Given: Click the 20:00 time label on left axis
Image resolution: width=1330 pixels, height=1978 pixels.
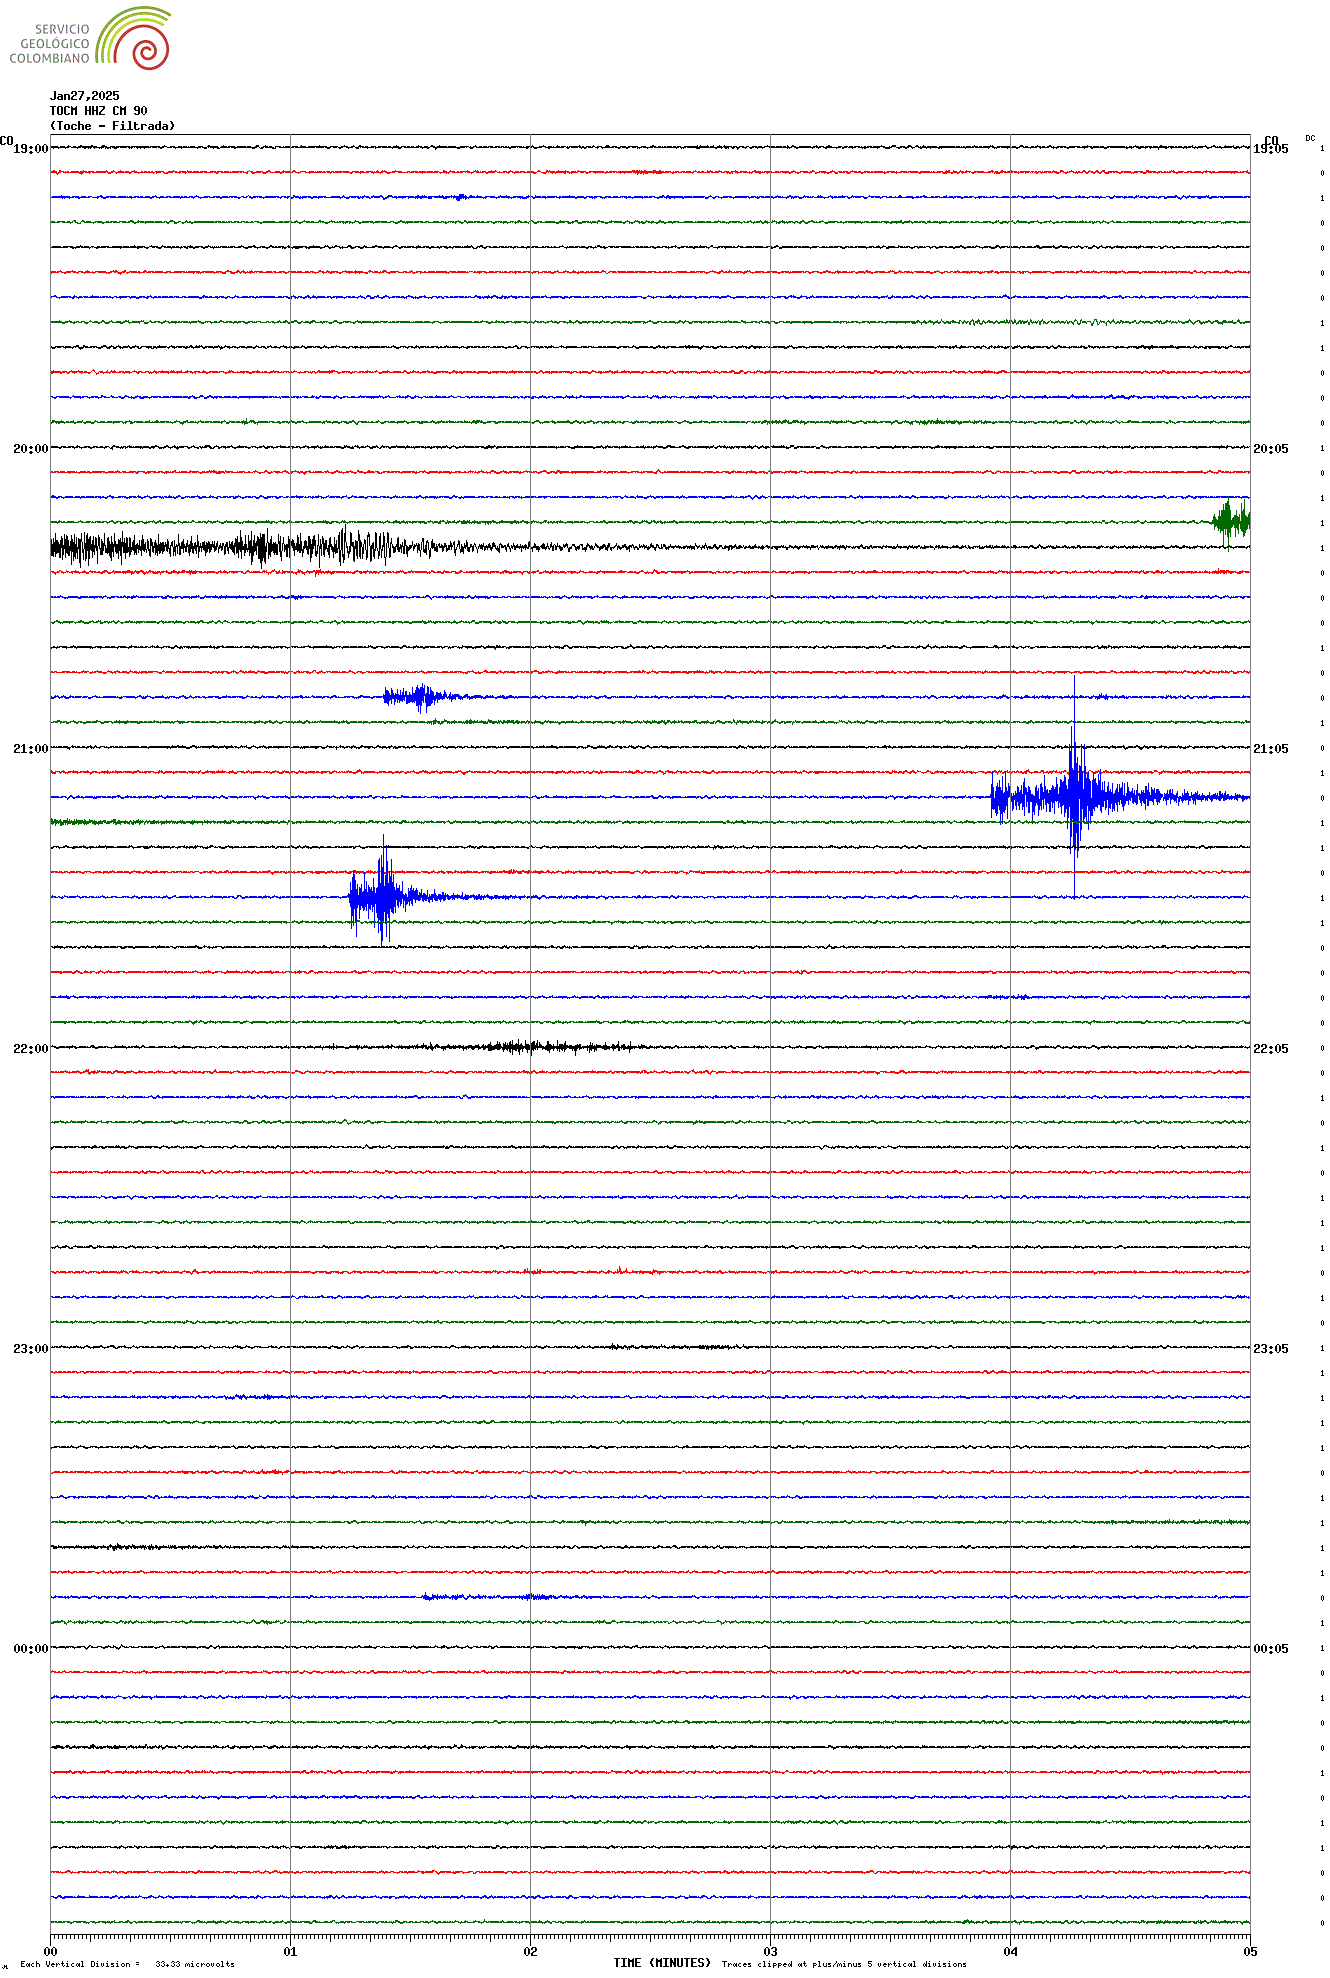Looking at the screenshot, I should 30,449.
